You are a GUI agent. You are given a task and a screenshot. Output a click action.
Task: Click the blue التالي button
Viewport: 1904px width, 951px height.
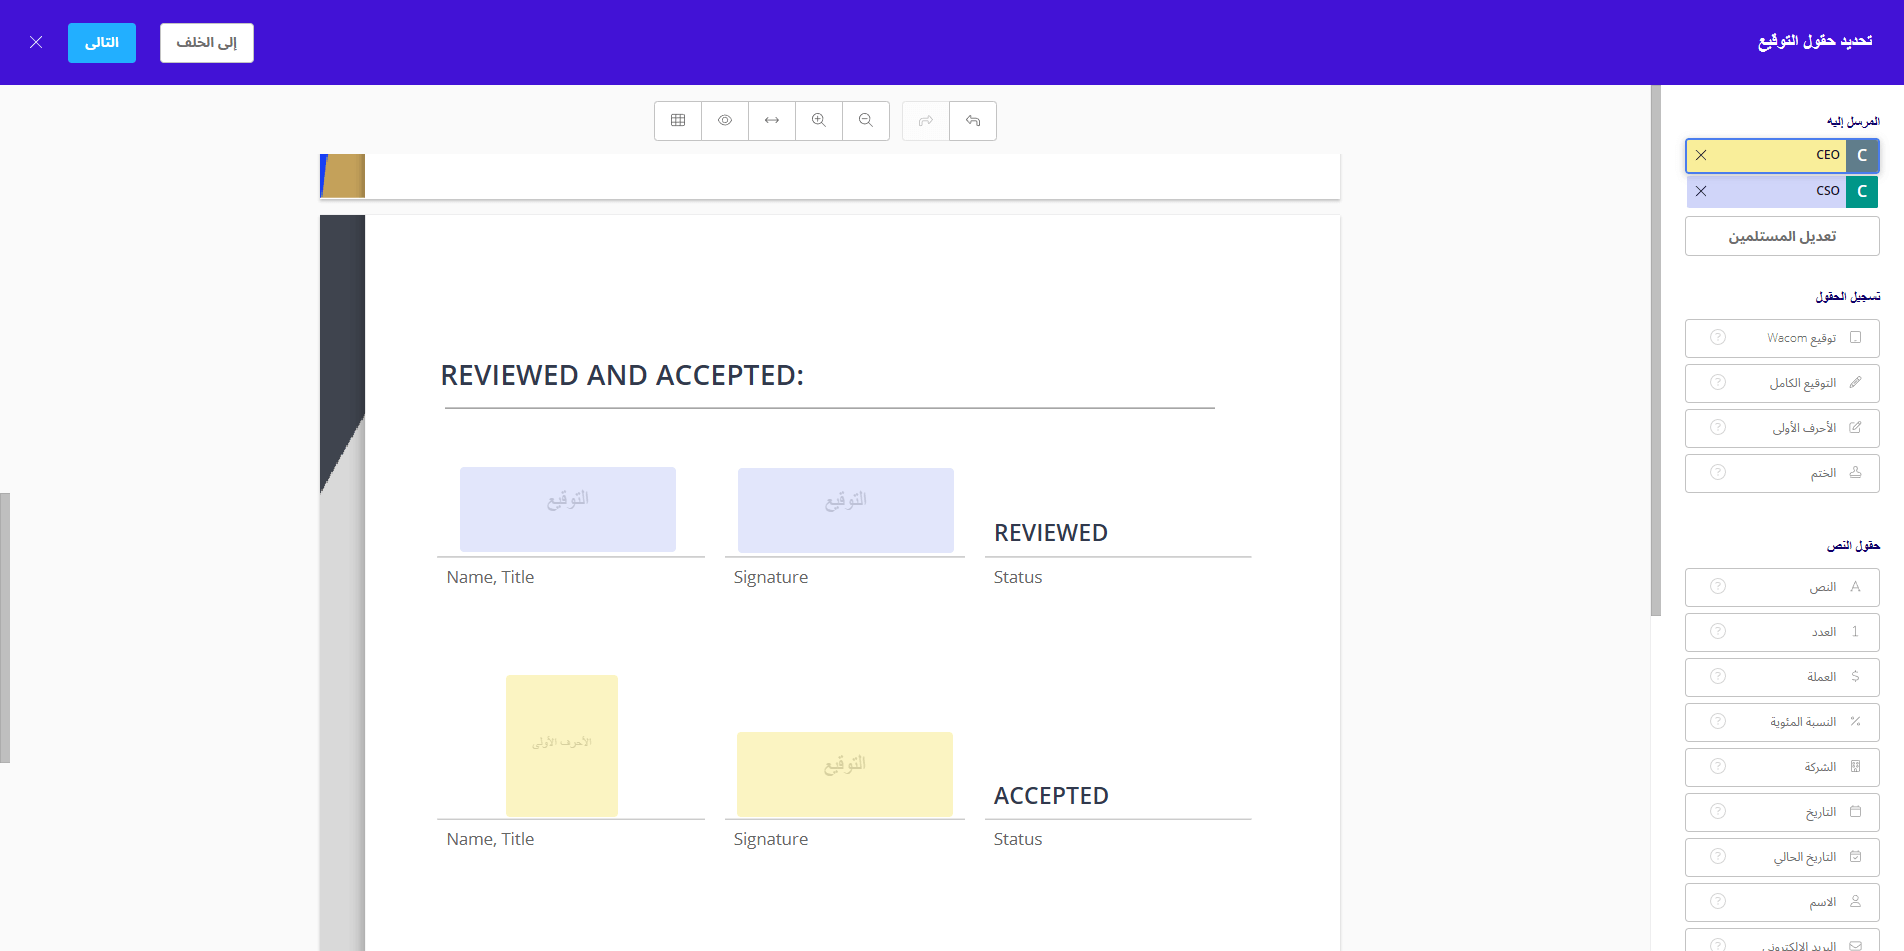click(x=102, y=43)
